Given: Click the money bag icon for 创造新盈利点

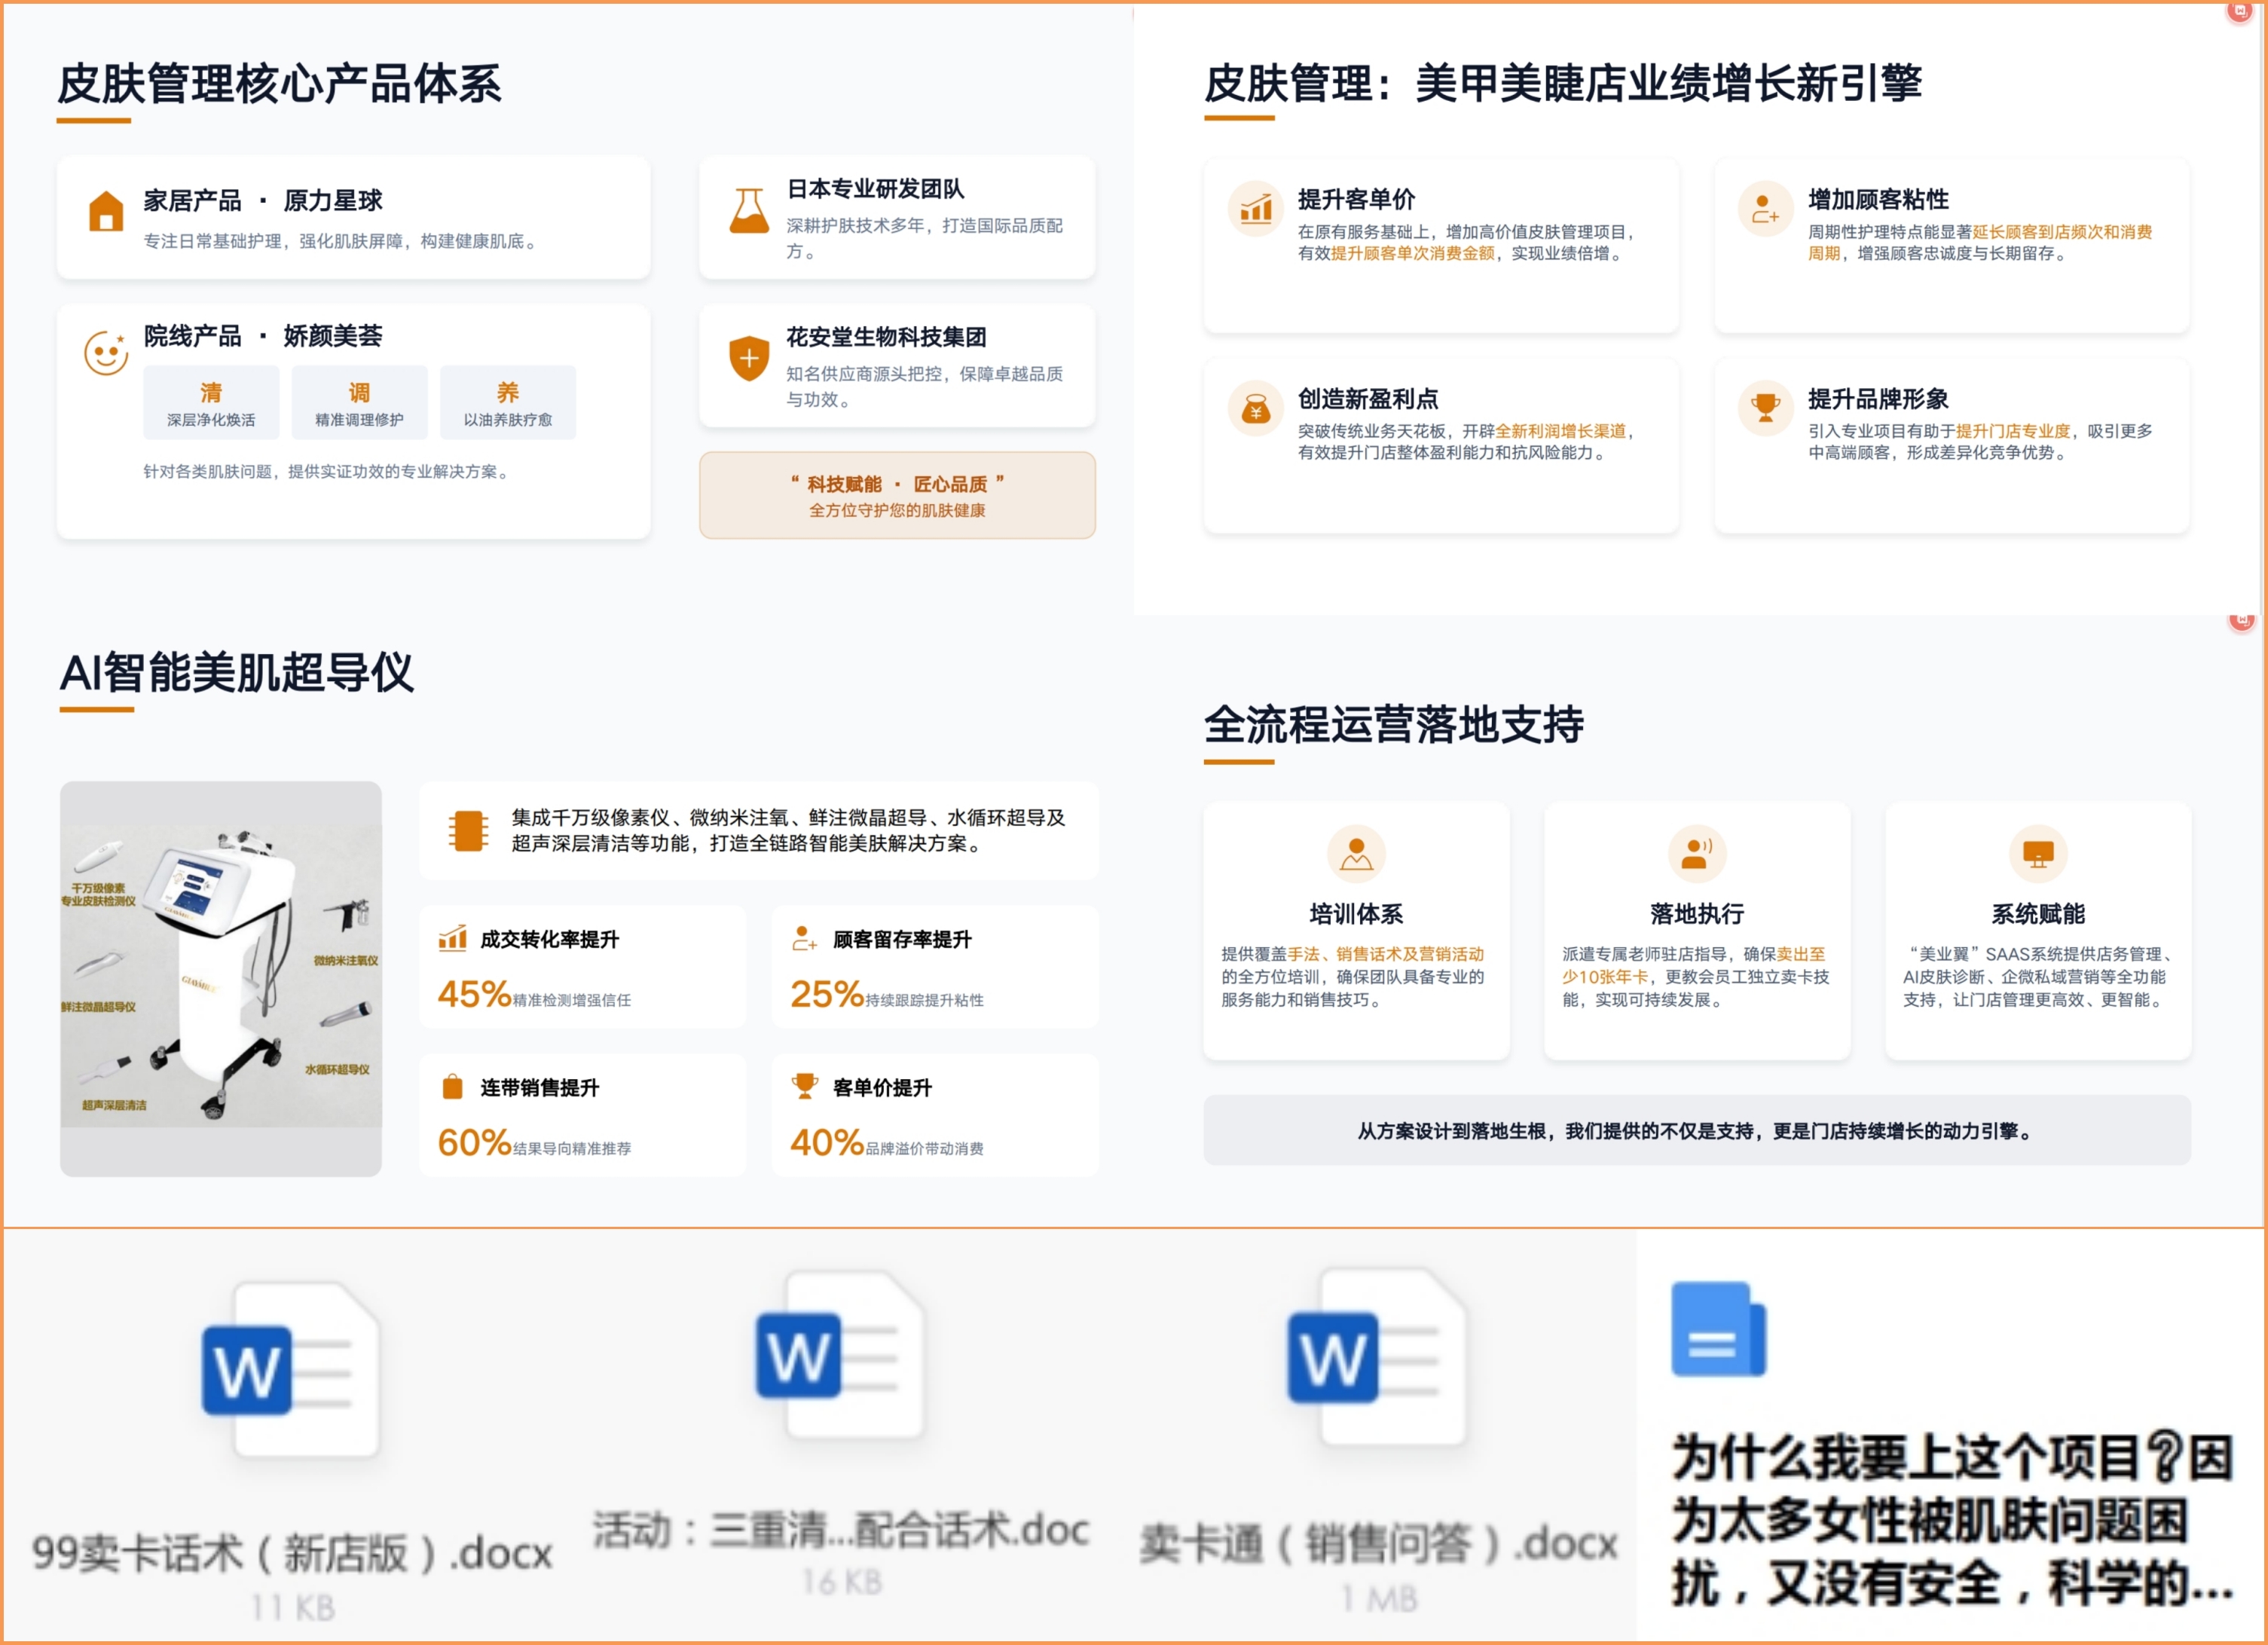Looking at the screenshot, I should [x=1255, y=408].
